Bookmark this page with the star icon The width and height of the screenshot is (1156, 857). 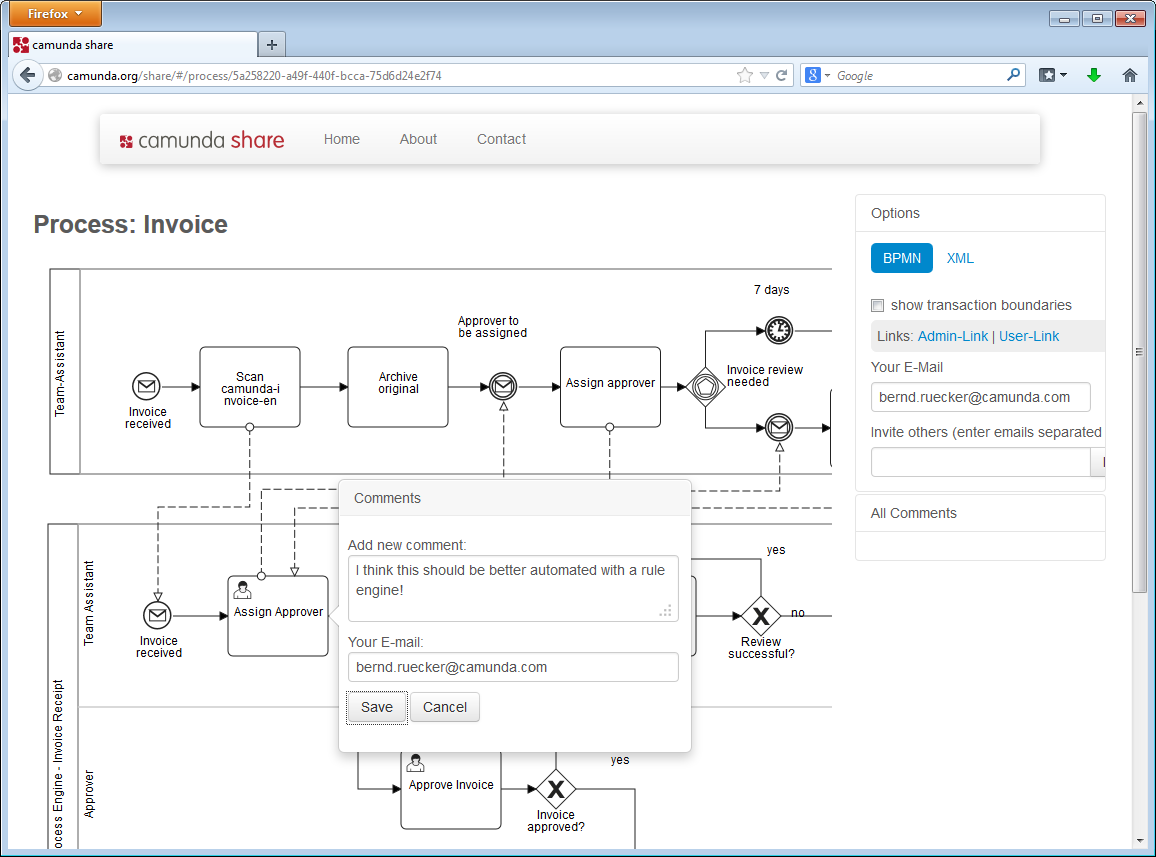pyautogui.click(x=745, y=75)
